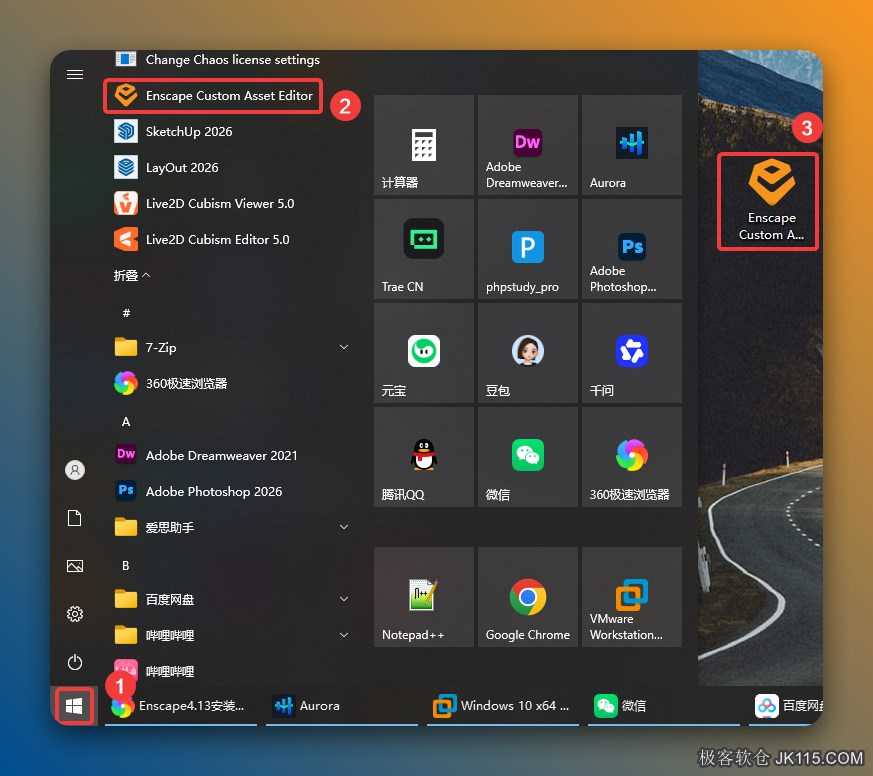The width and height of the screenshot is (873, 776).
Task: Open the 计算器 calculator tile
Action: click(x=424, y=145)
